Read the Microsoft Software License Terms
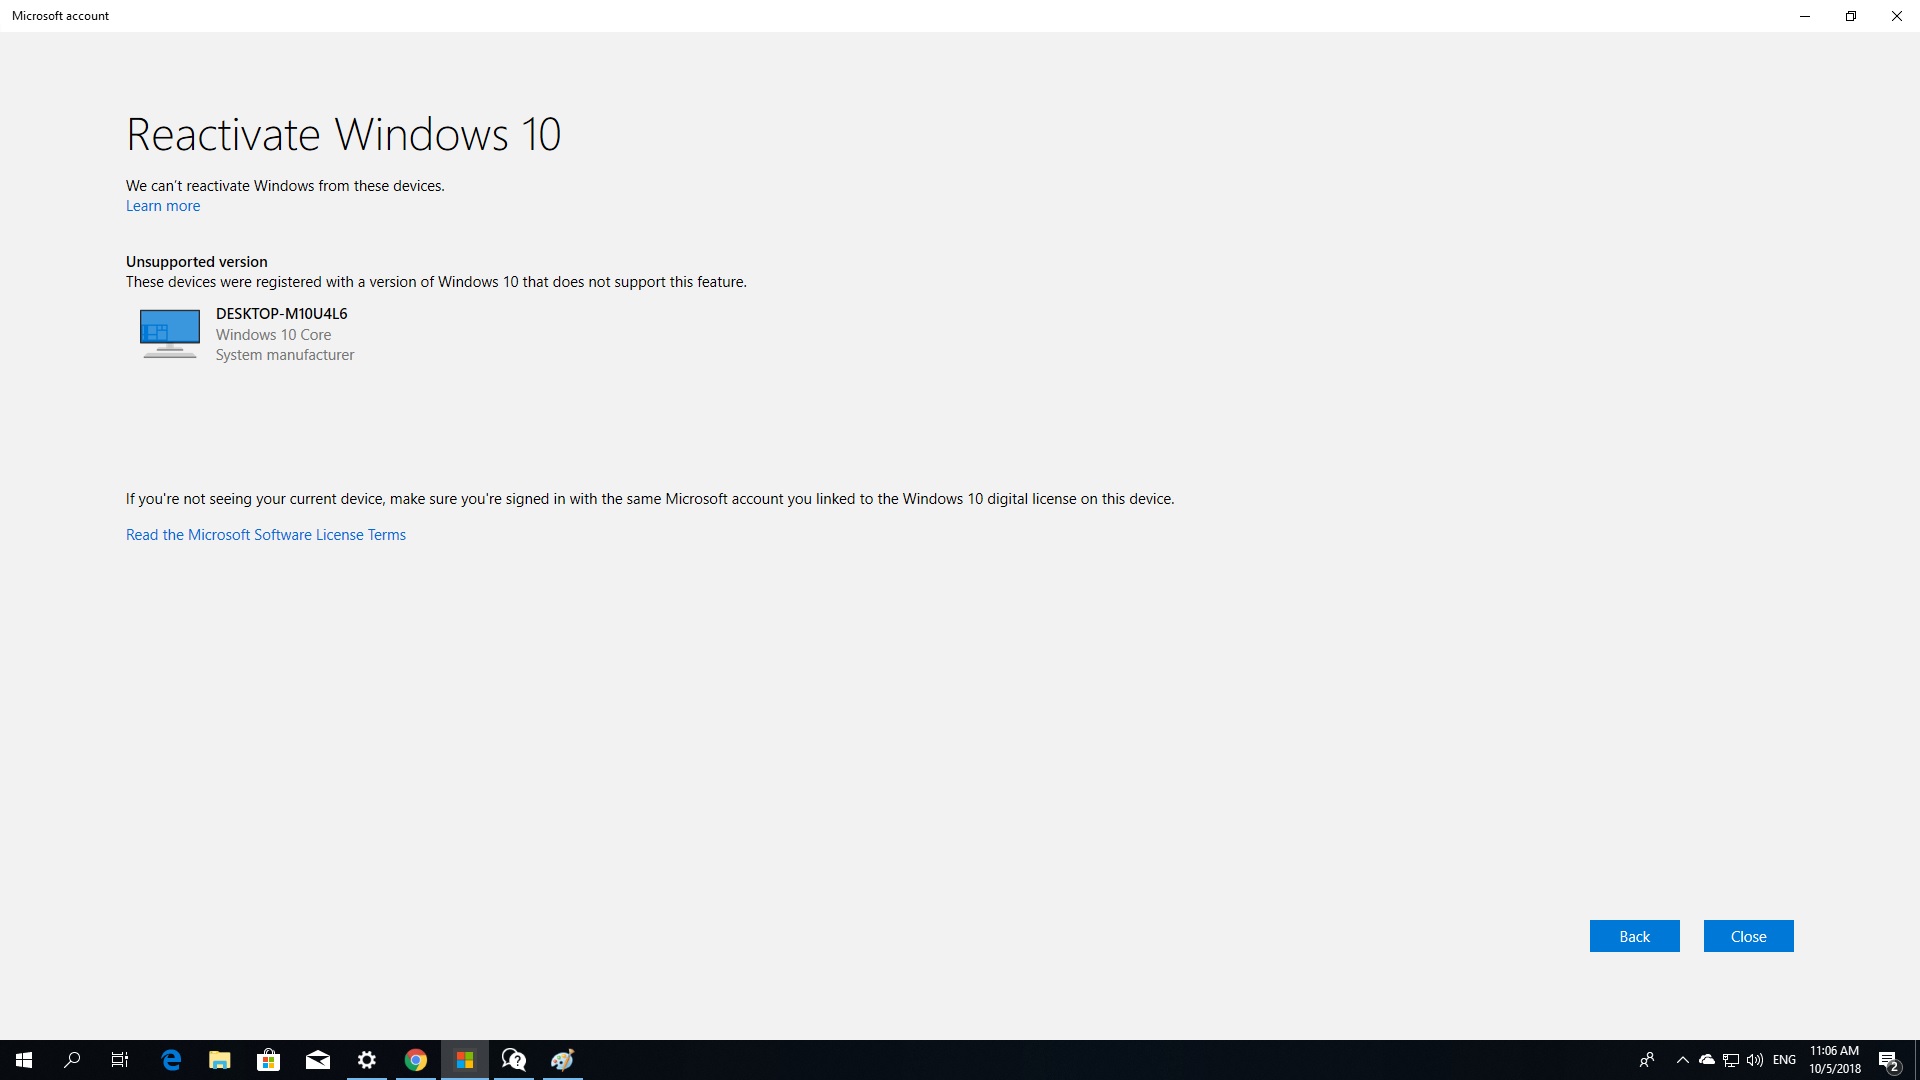Screen dimensions: 1920x1080 coord(266,535)
